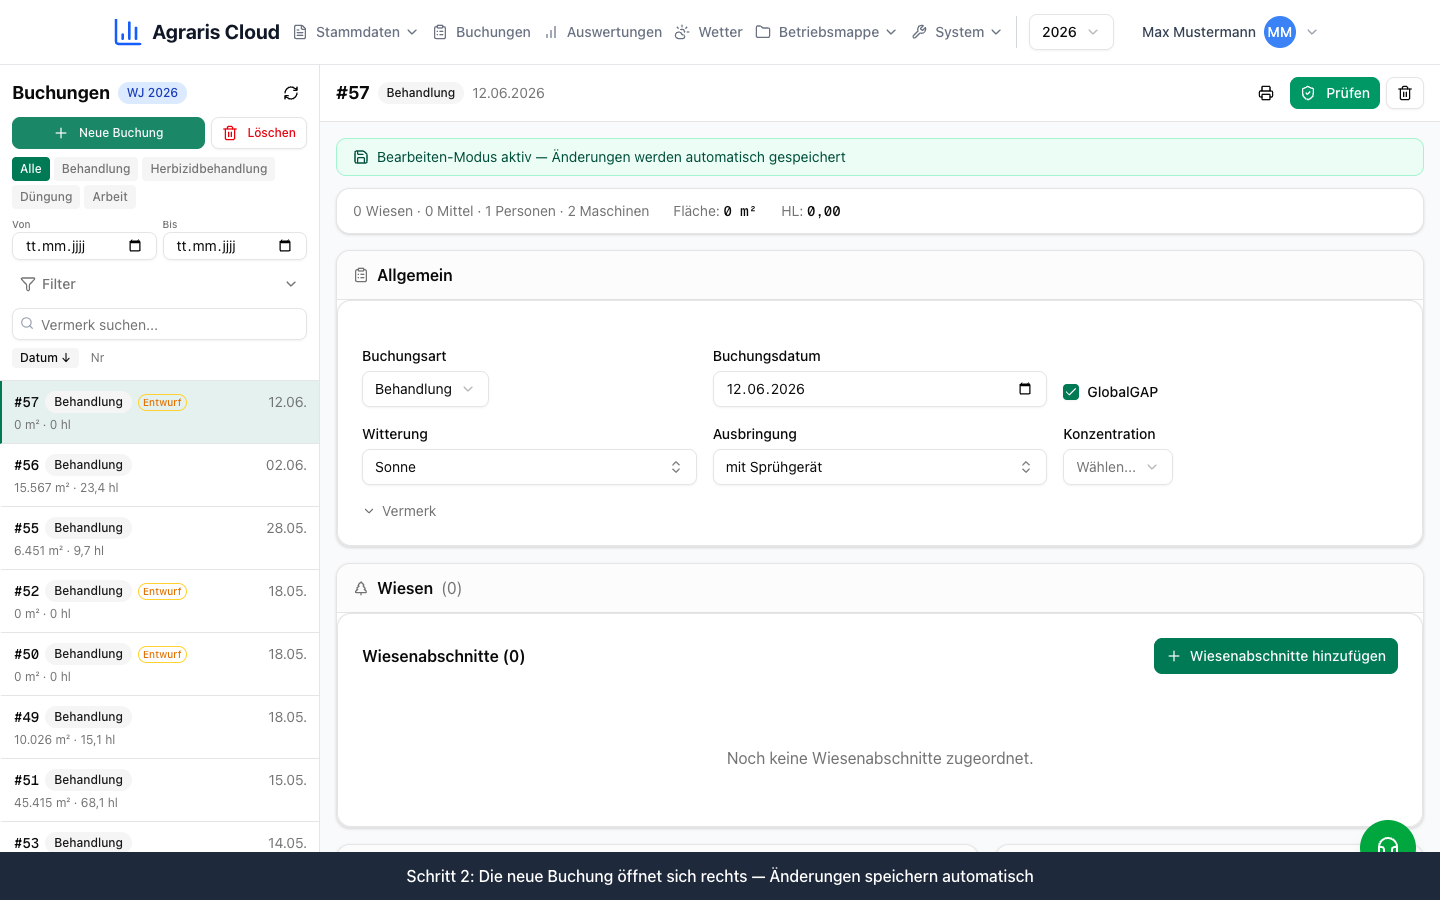
Task: Open the Buchungsart Behandlung dropdown
Action: pyautogui.click(x=425, y=389)
